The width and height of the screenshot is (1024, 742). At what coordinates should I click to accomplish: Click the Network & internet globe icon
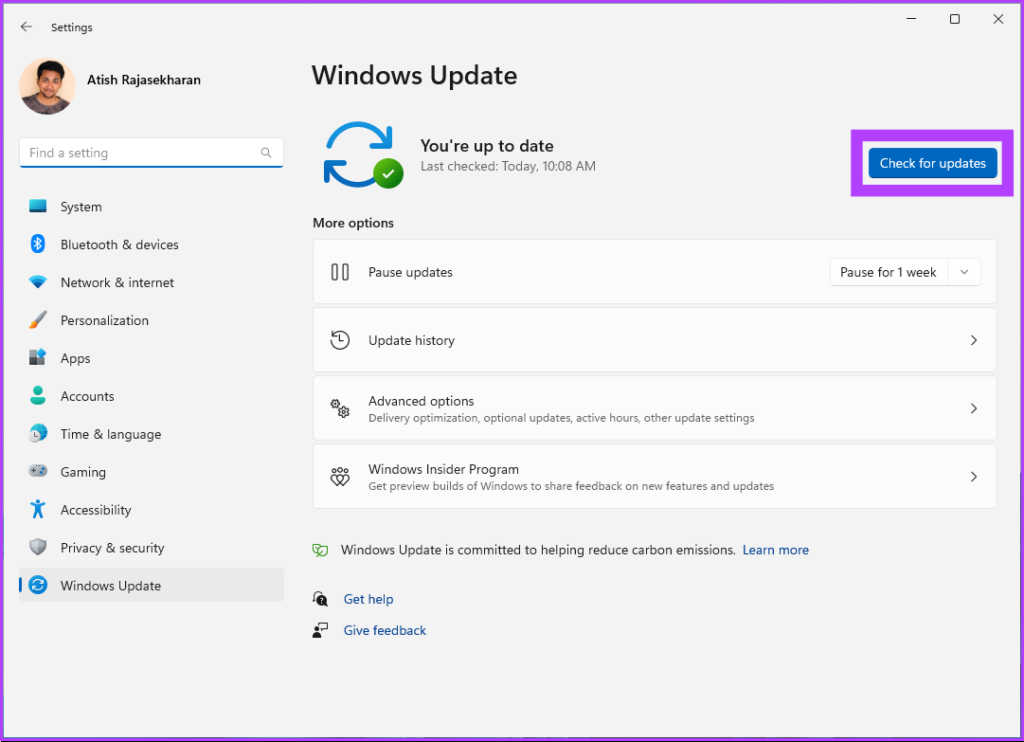click(37, 282)
